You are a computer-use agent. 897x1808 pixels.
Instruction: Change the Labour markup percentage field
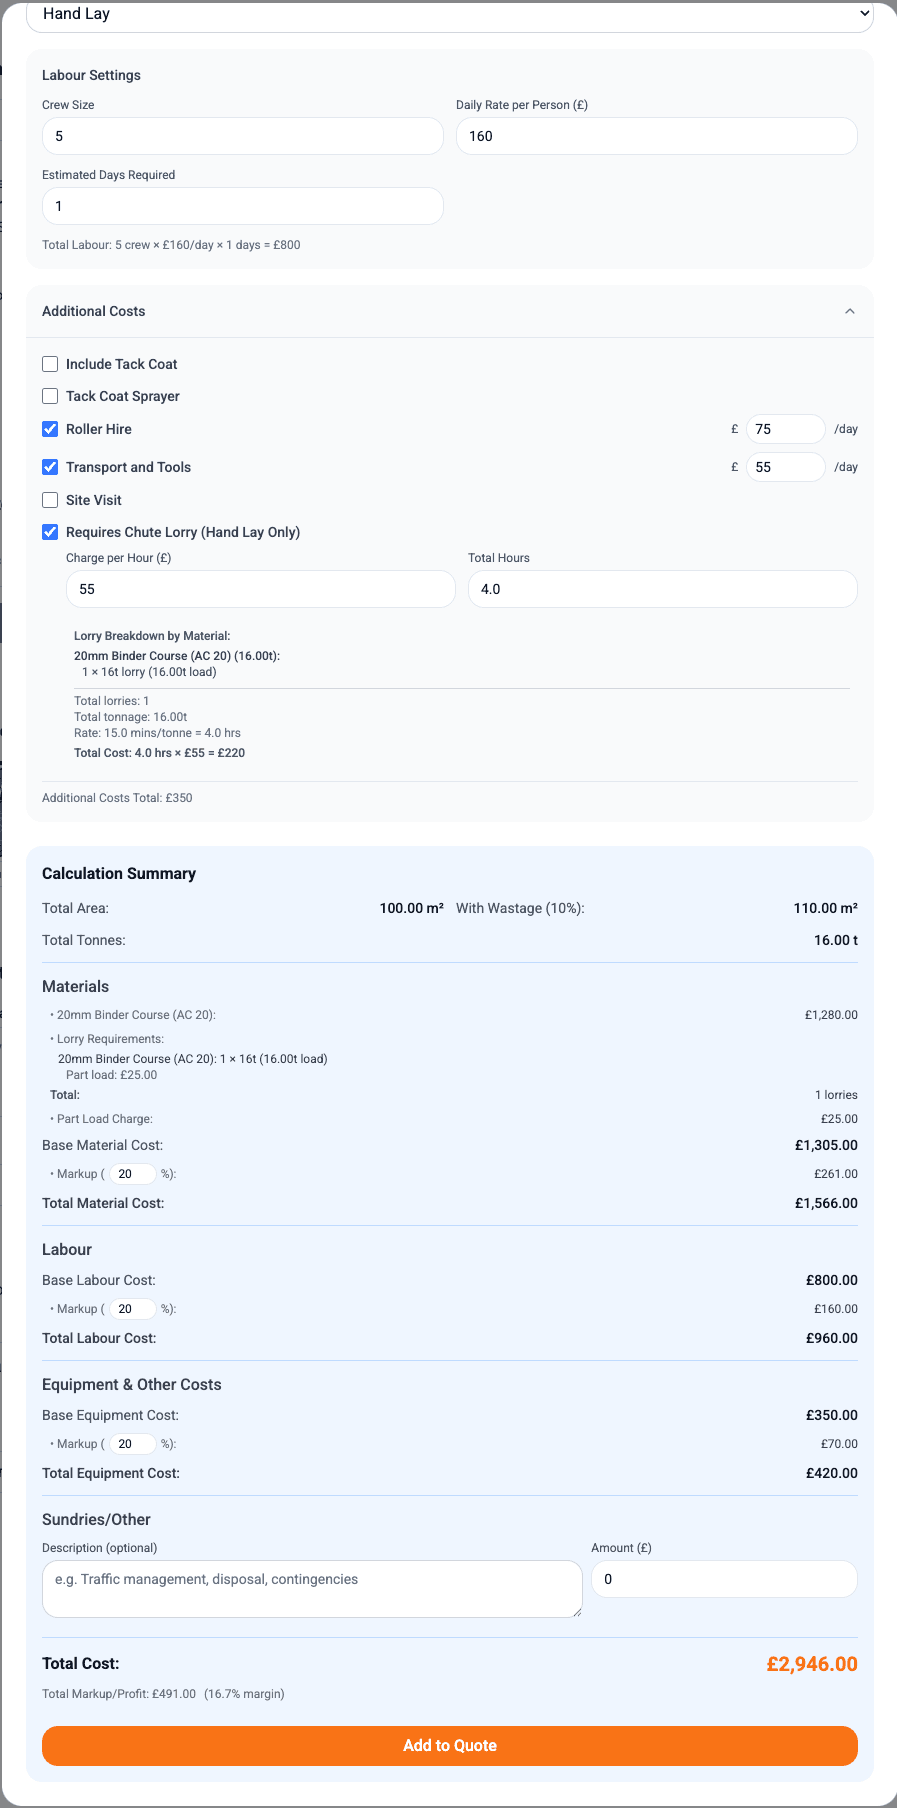132,1309
